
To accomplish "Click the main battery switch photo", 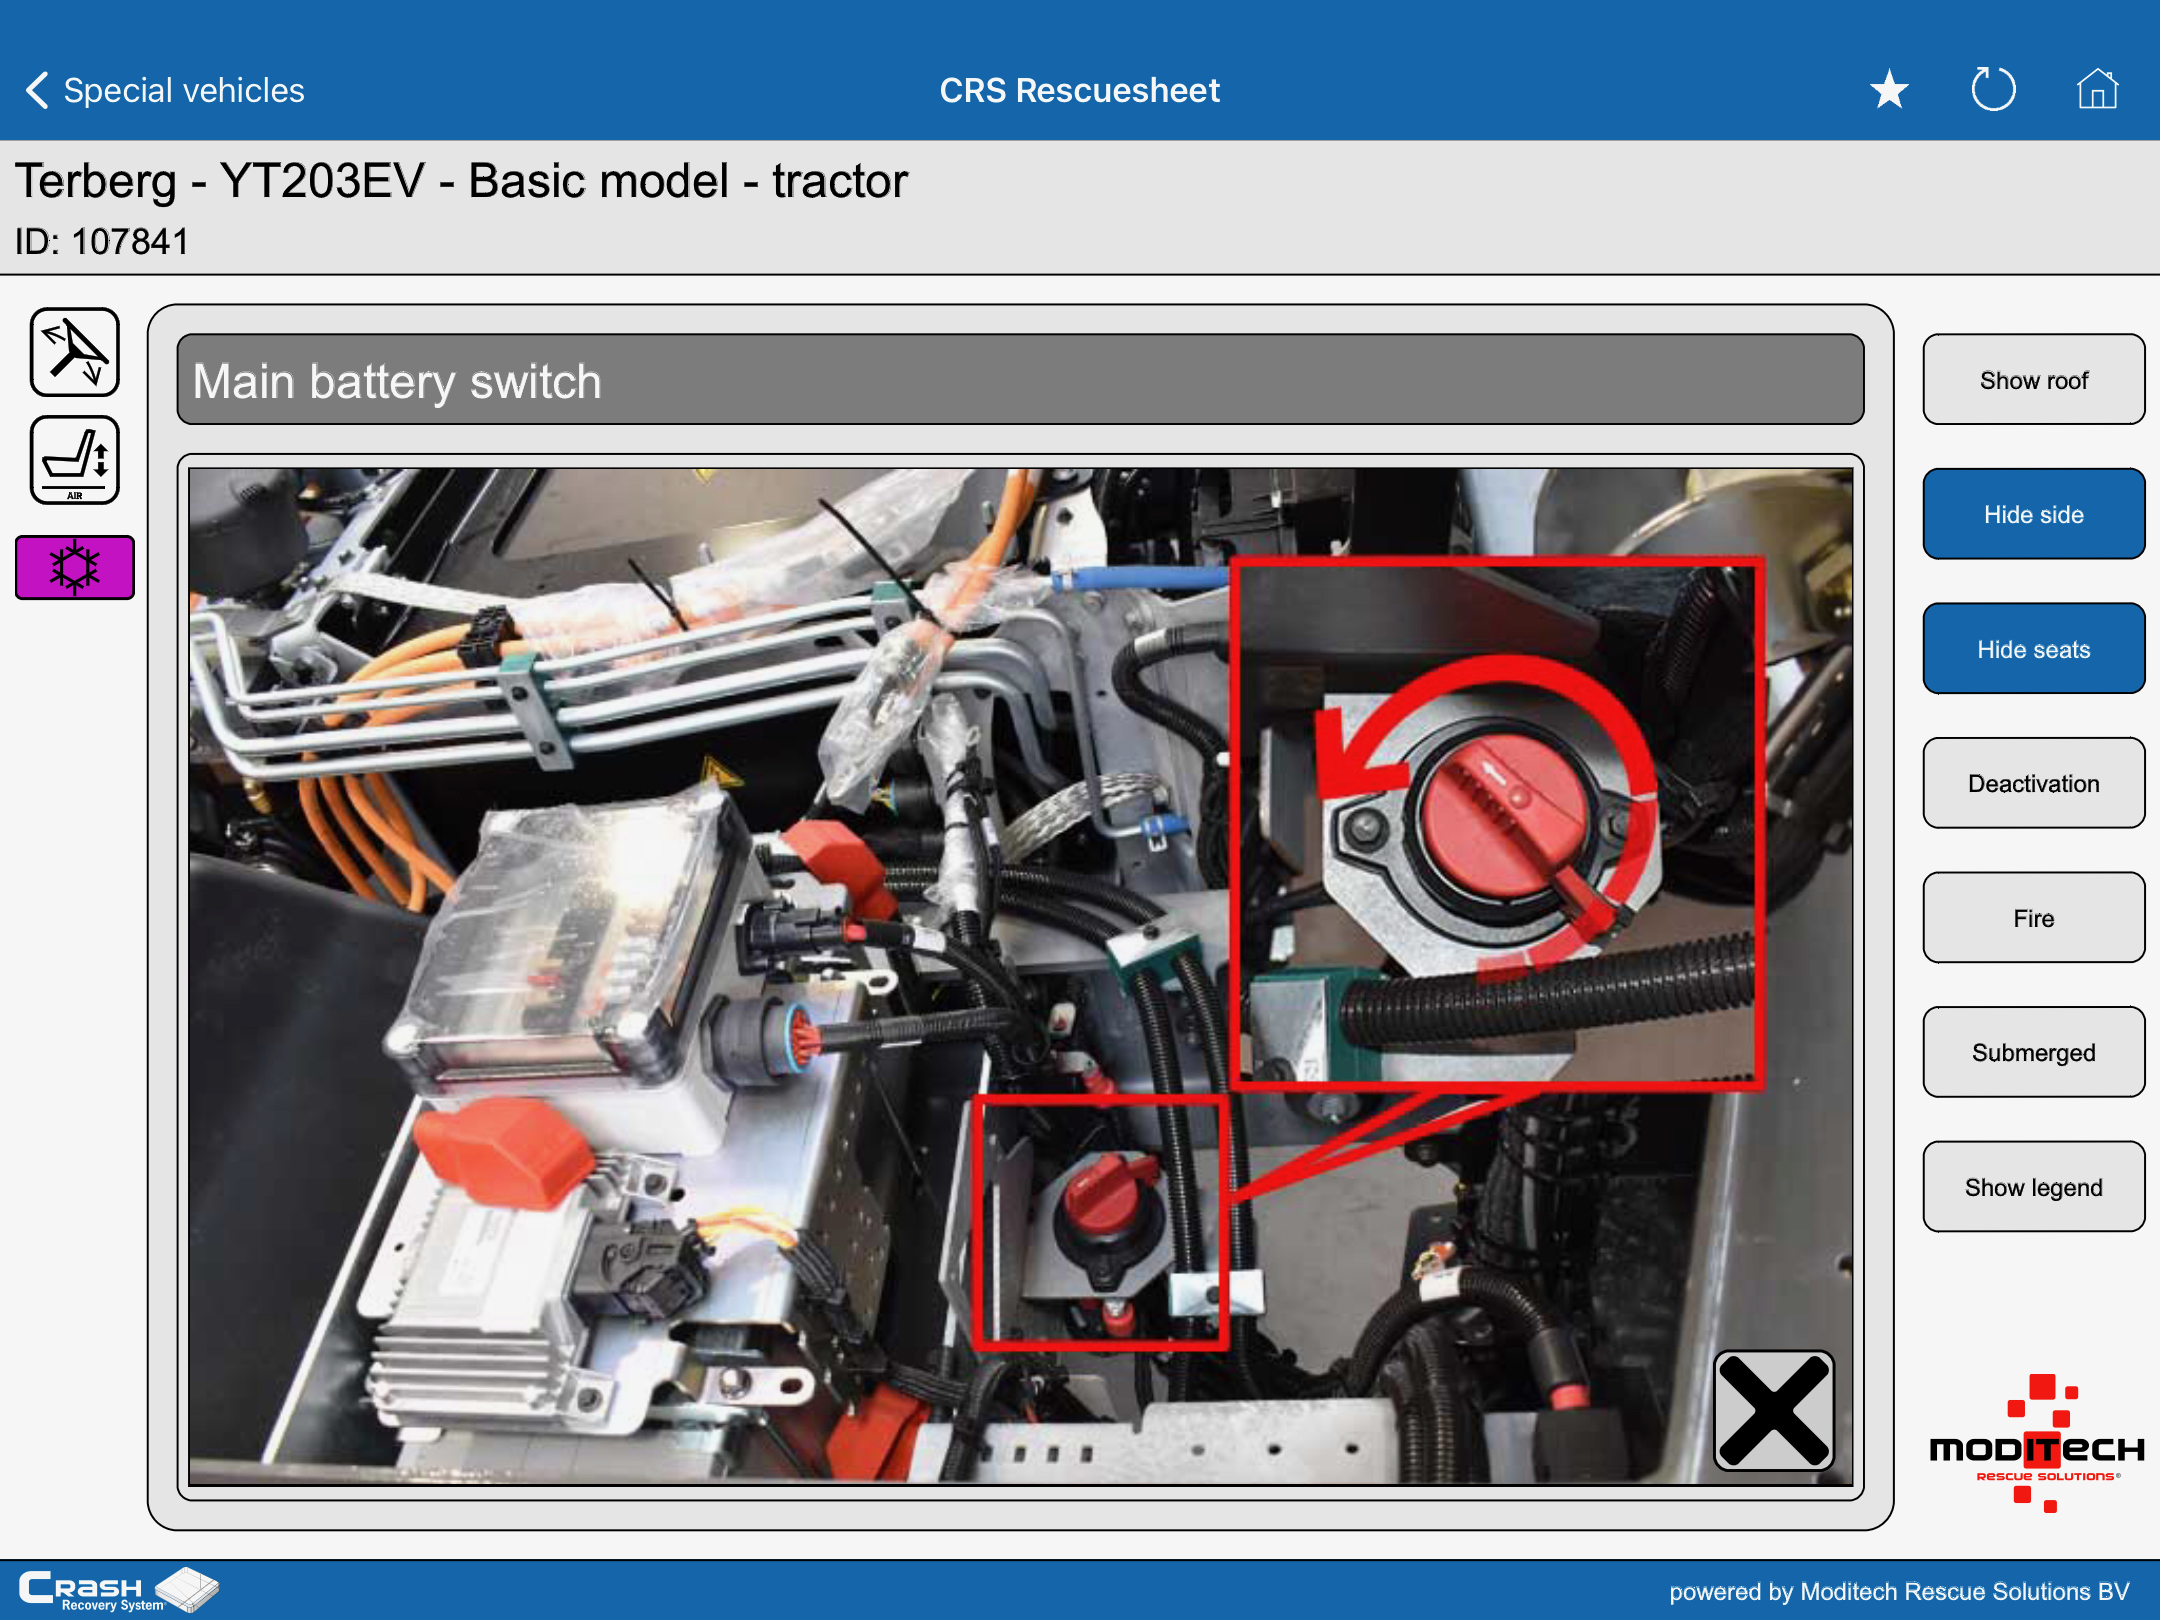I will [x=1020, y=976].
